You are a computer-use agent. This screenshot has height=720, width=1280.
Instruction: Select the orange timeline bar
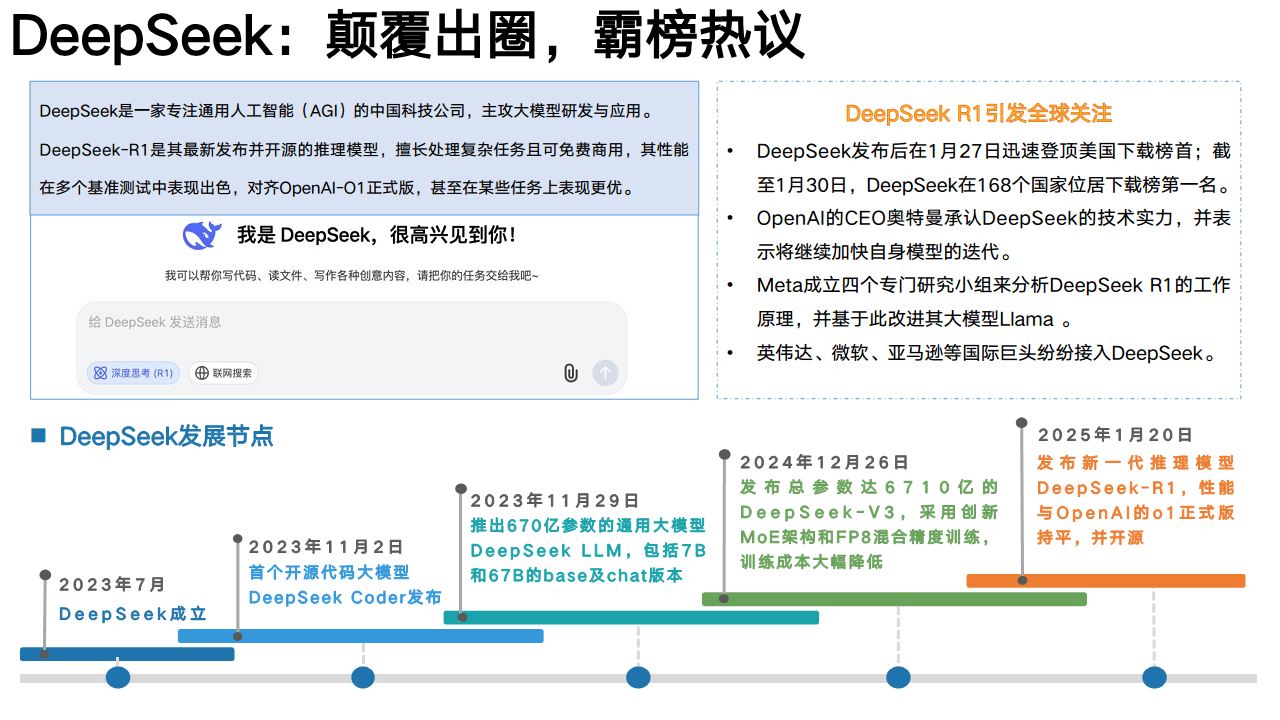[1105, 580]
